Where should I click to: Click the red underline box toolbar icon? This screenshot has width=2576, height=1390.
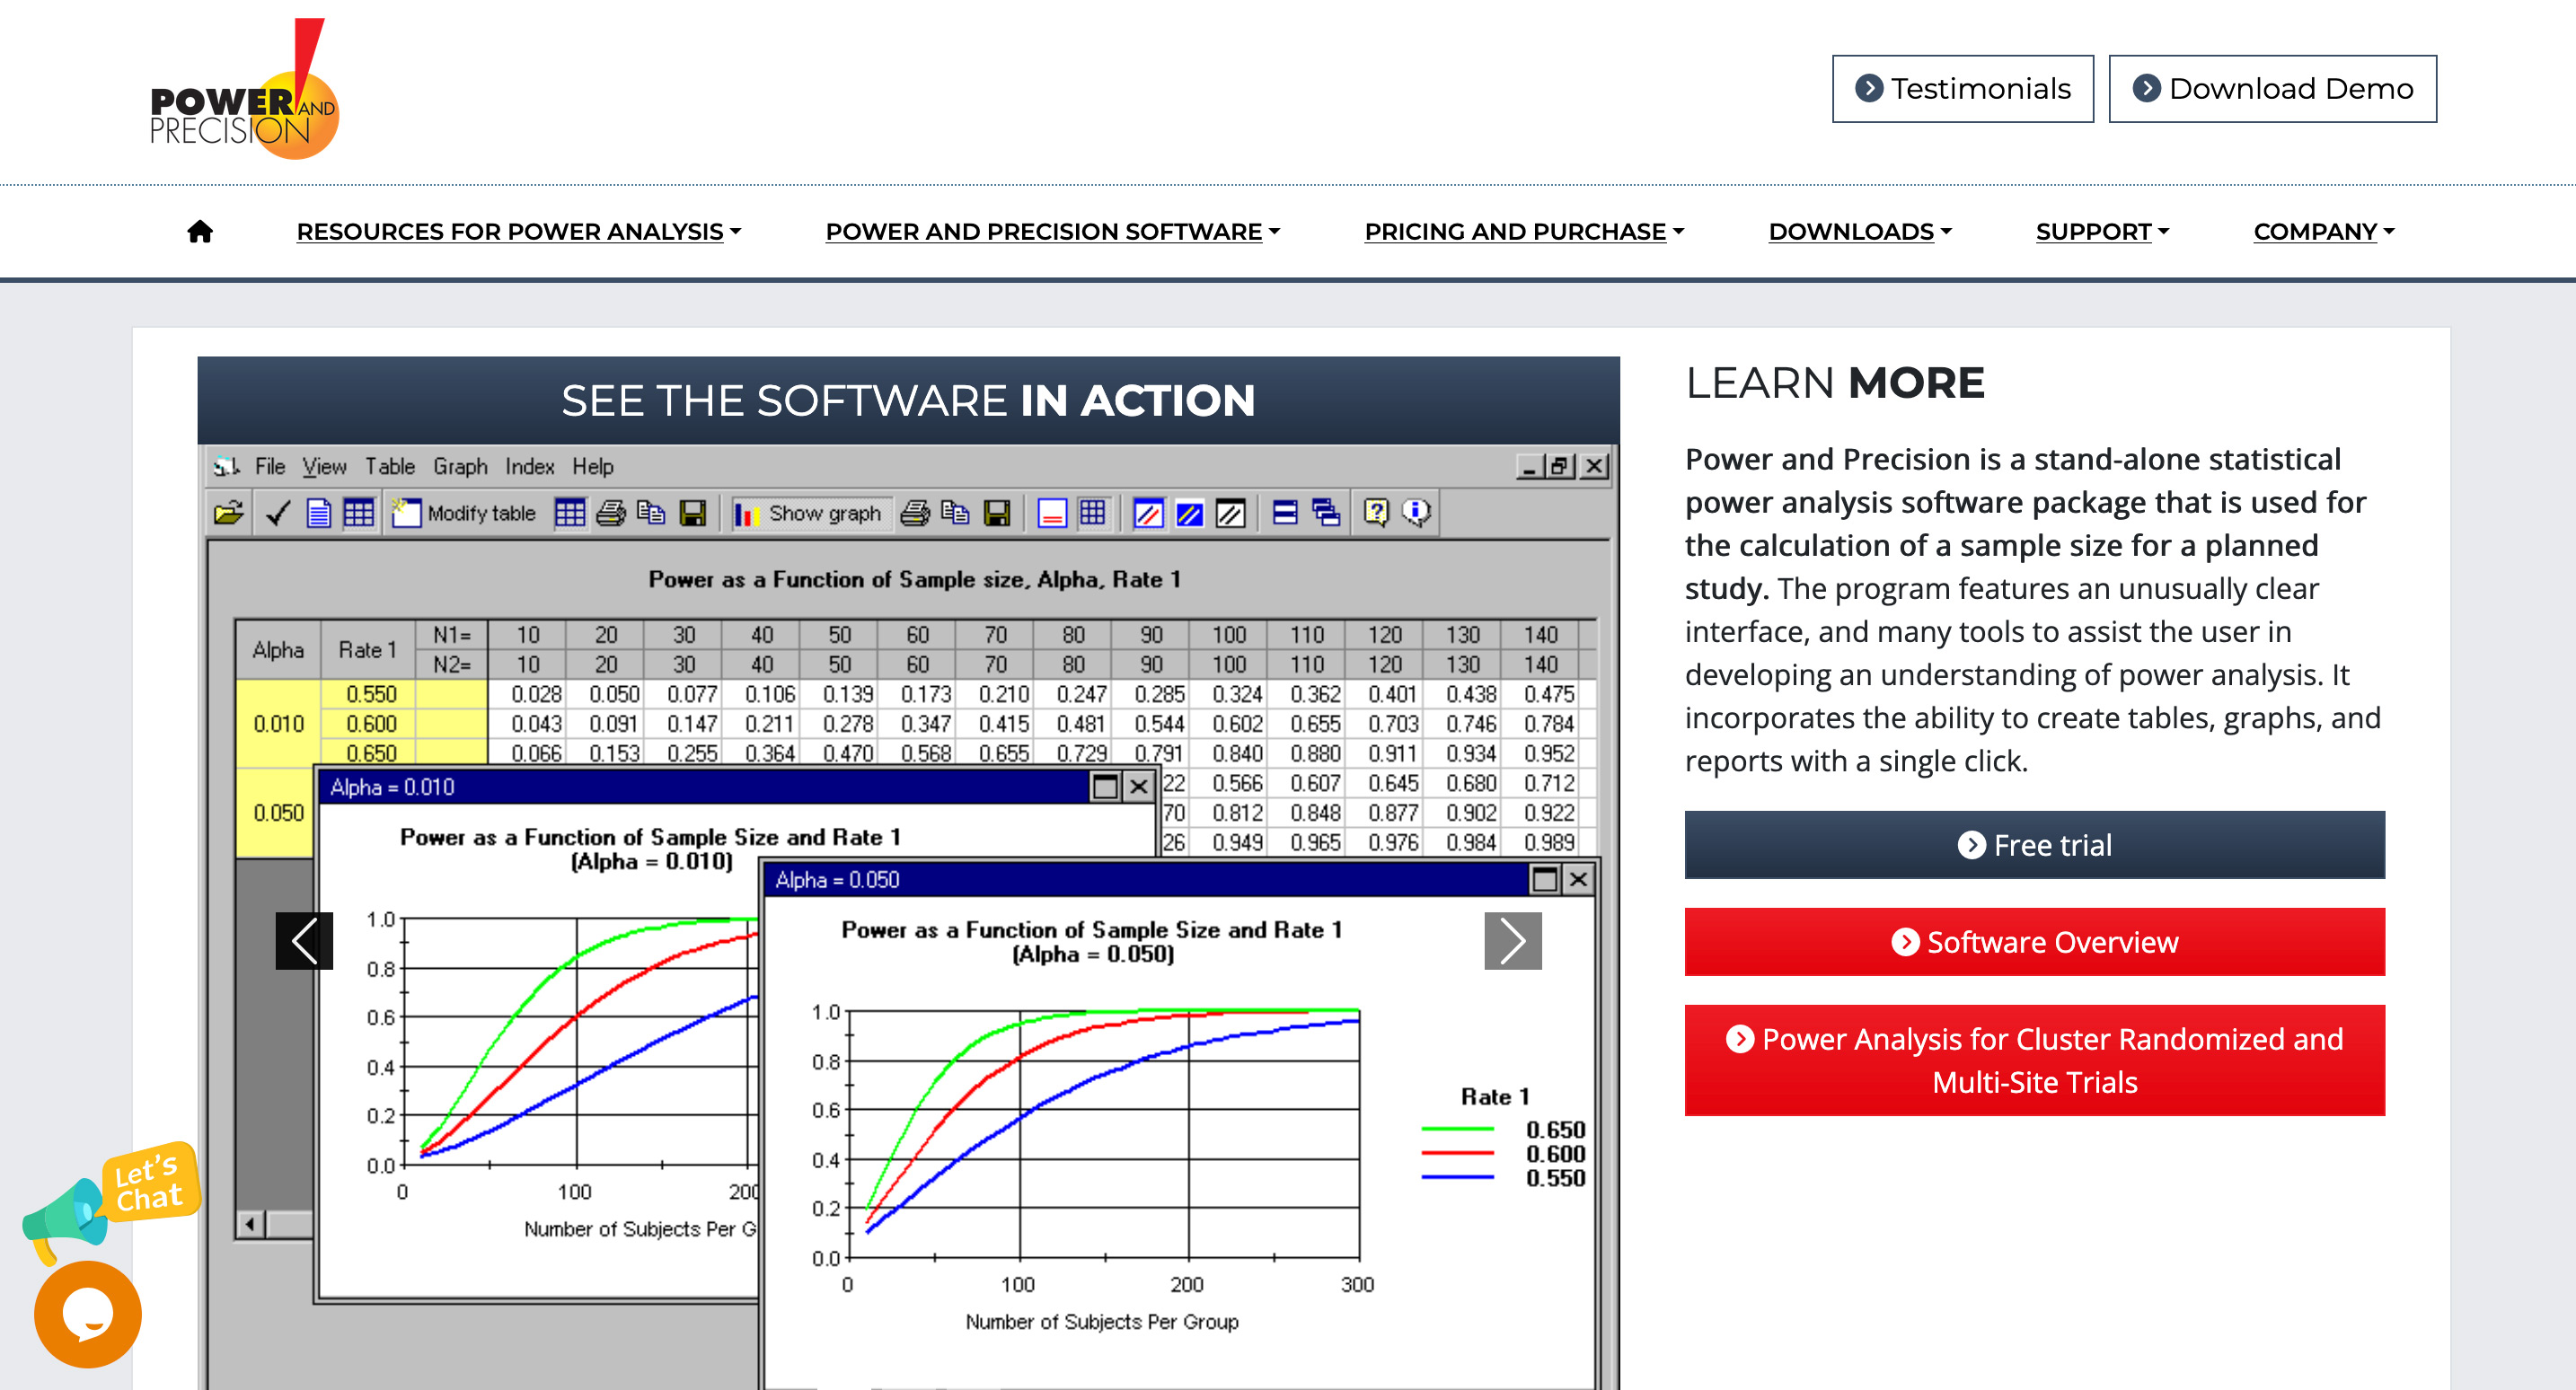[x=1052, y=513]
